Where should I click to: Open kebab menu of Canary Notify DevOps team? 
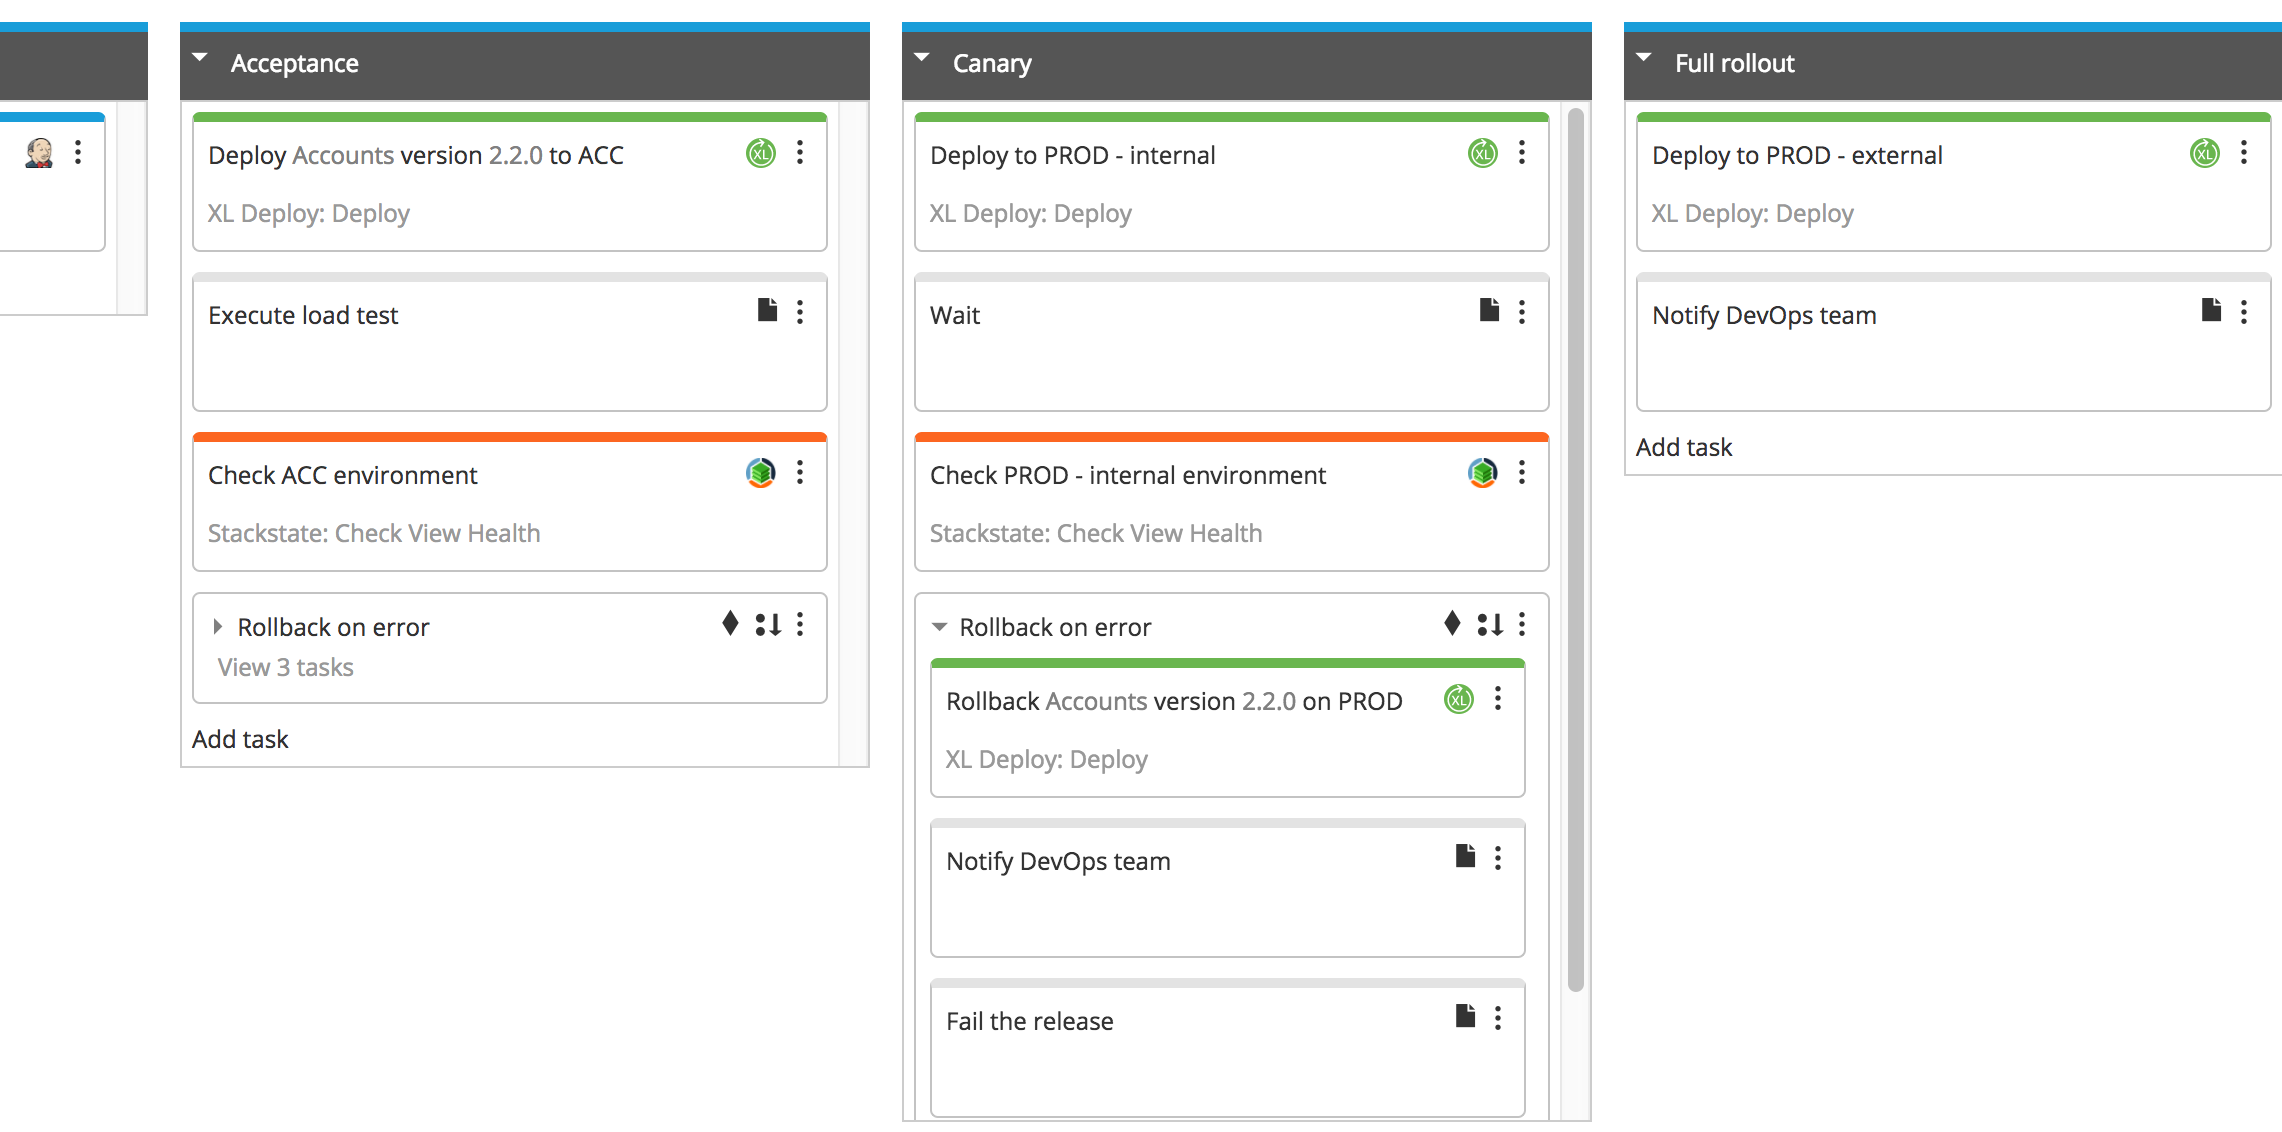click(x=1498, y=858)
